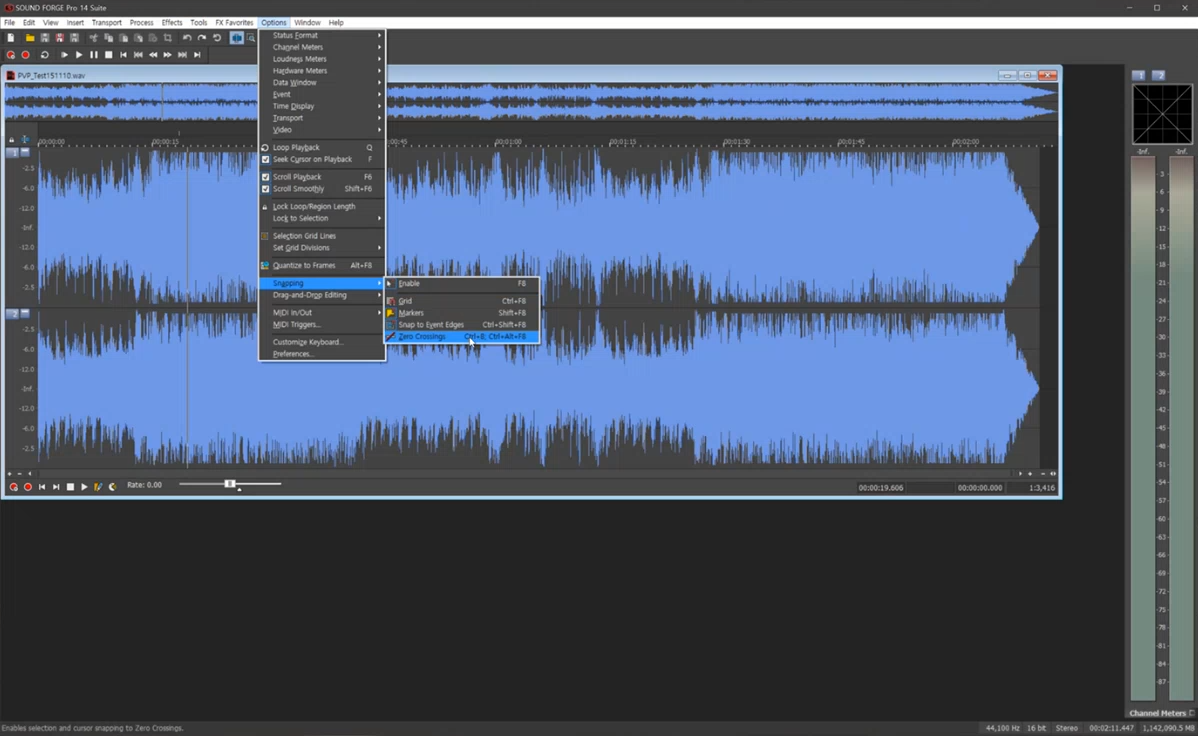
Task: Open the File menu
Action: pyautogui.click(x=9, y=23)
